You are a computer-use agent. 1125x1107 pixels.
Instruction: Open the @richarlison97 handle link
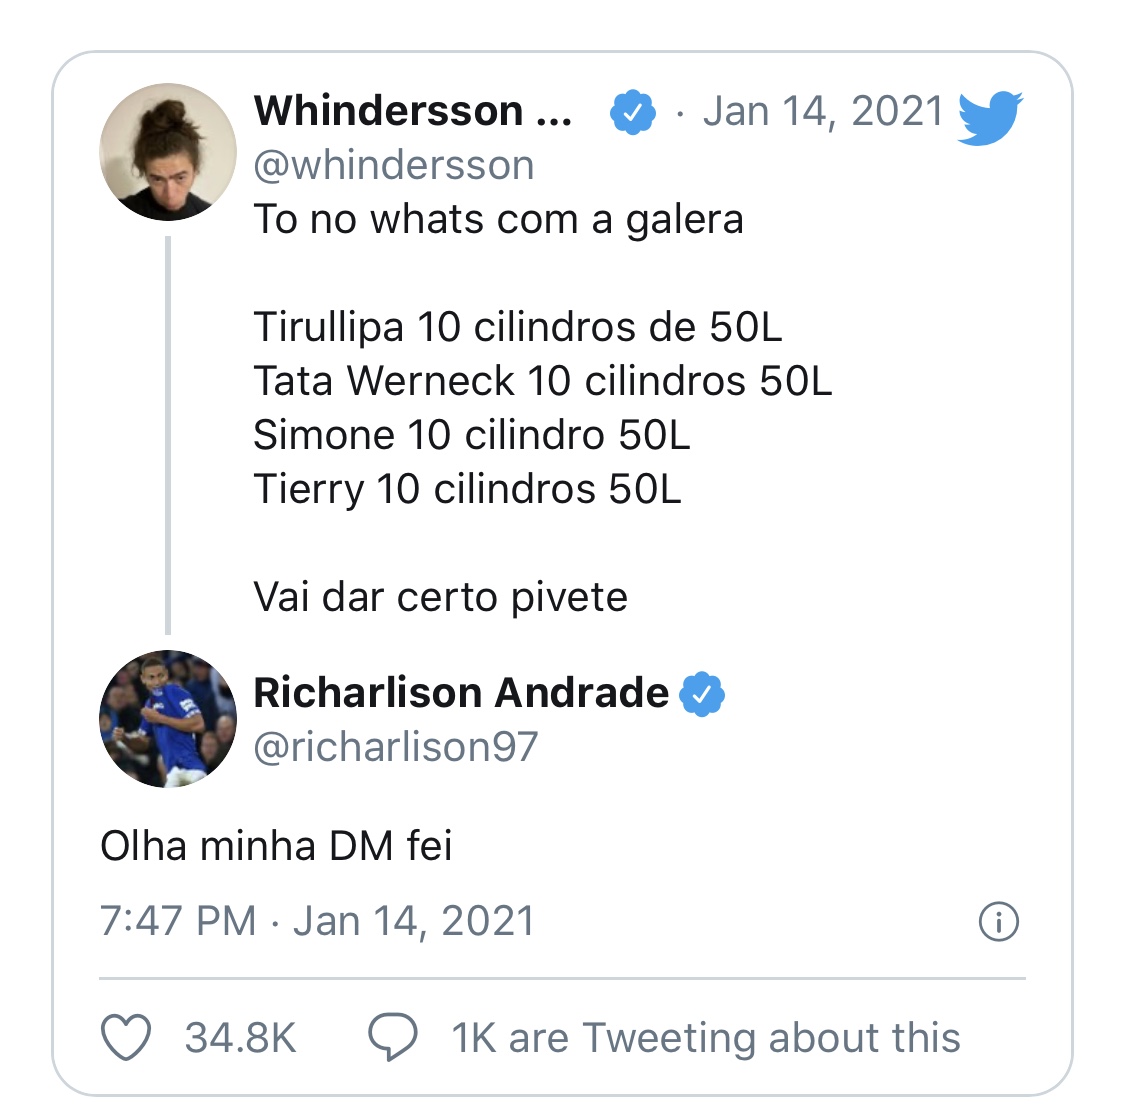pos(395,747)
